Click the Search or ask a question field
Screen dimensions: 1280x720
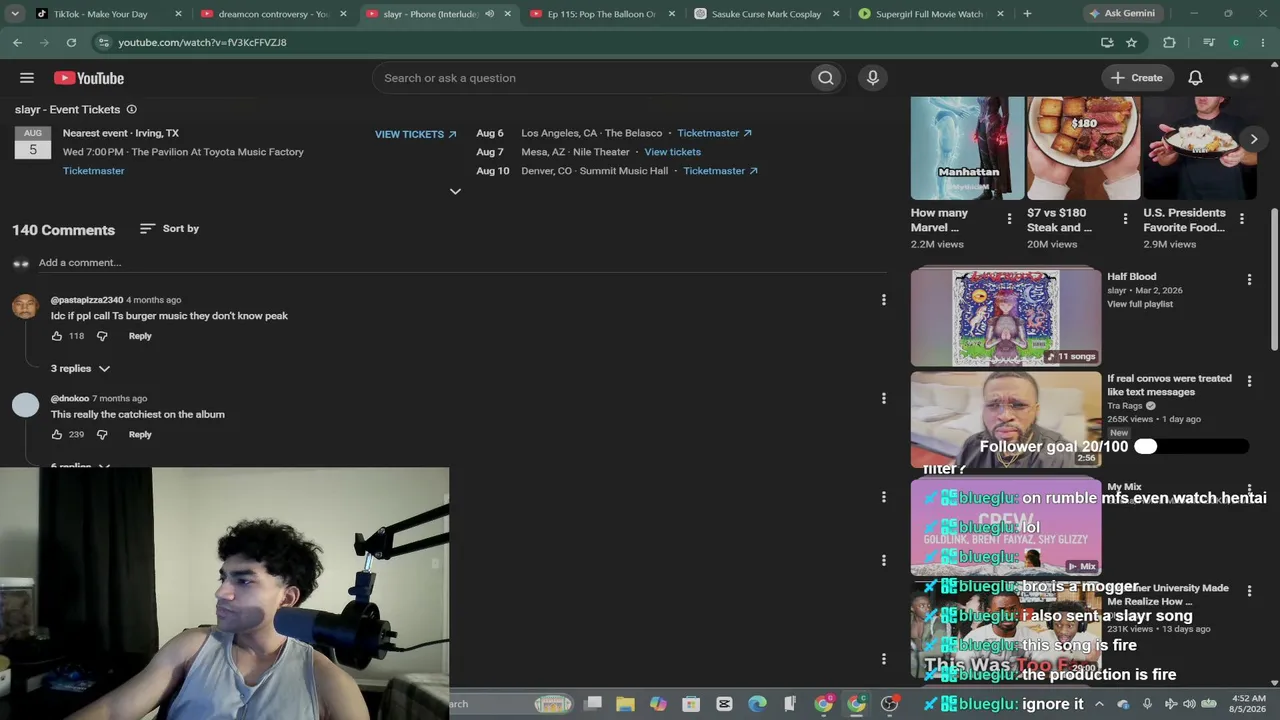590,78
